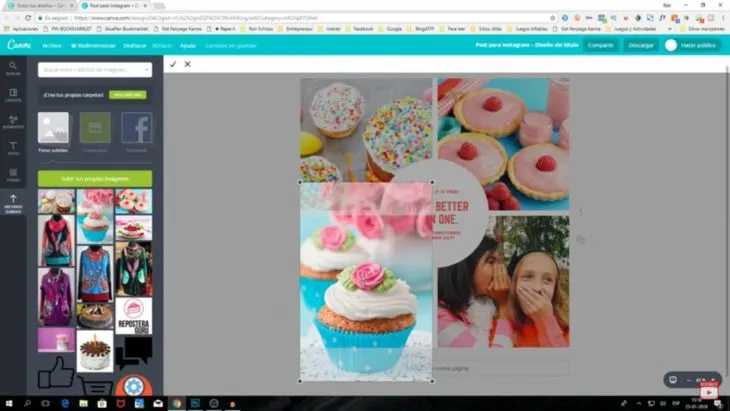The image size is (730, 411).
Task: Open Microsoft Store from the taskbar
Action: coord(102,404)
